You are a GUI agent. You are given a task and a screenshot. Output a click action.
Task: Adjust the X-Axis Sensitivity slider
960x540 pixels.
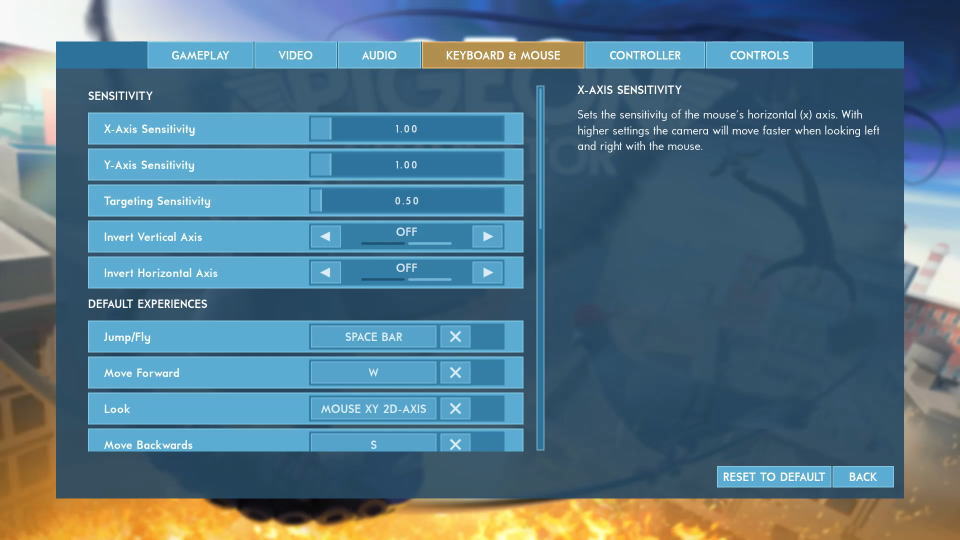click(x=406, y=129)
